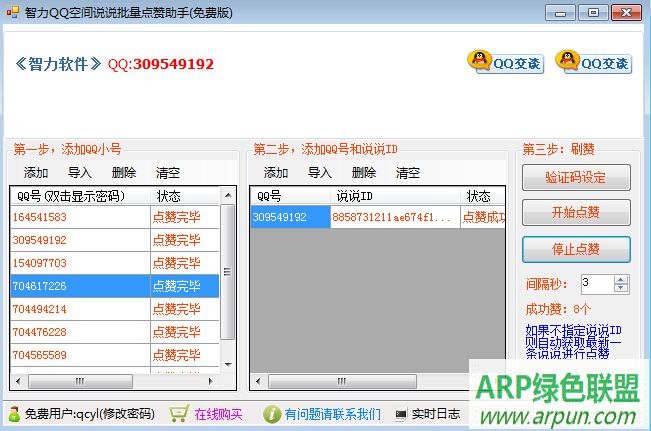
Task: Click the horizontal scrollbar thumb in QQ小号 list
Action: click(80, 381)
